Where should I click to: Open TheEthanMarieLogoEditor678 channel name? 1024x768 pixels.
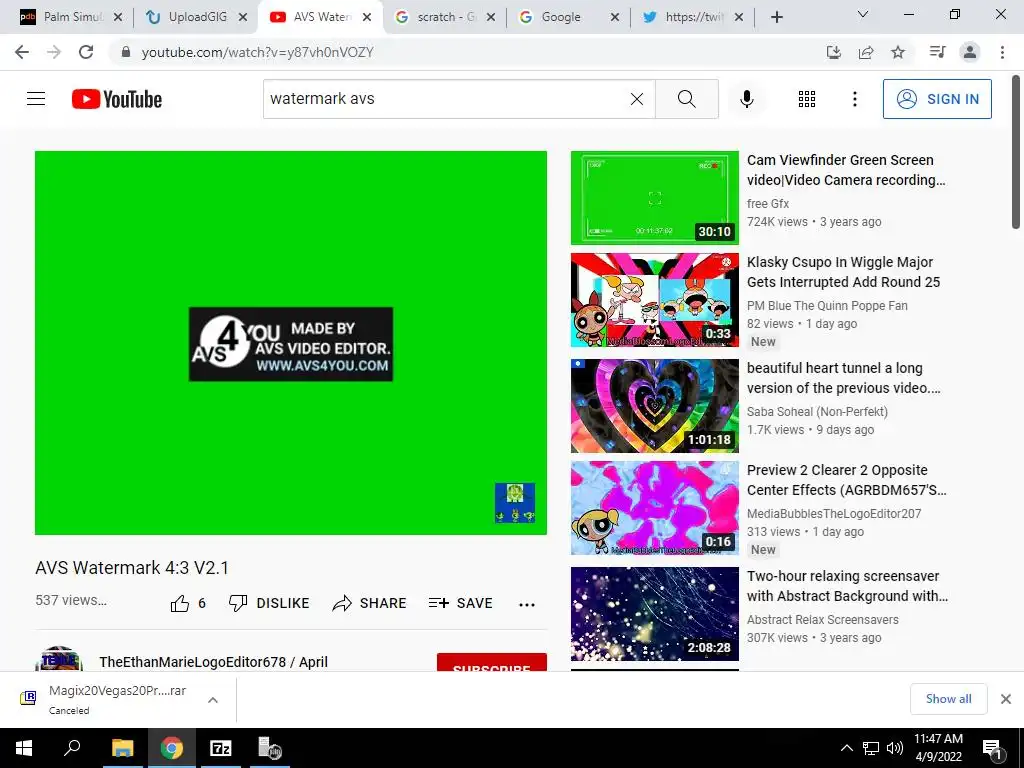point(214,662)
